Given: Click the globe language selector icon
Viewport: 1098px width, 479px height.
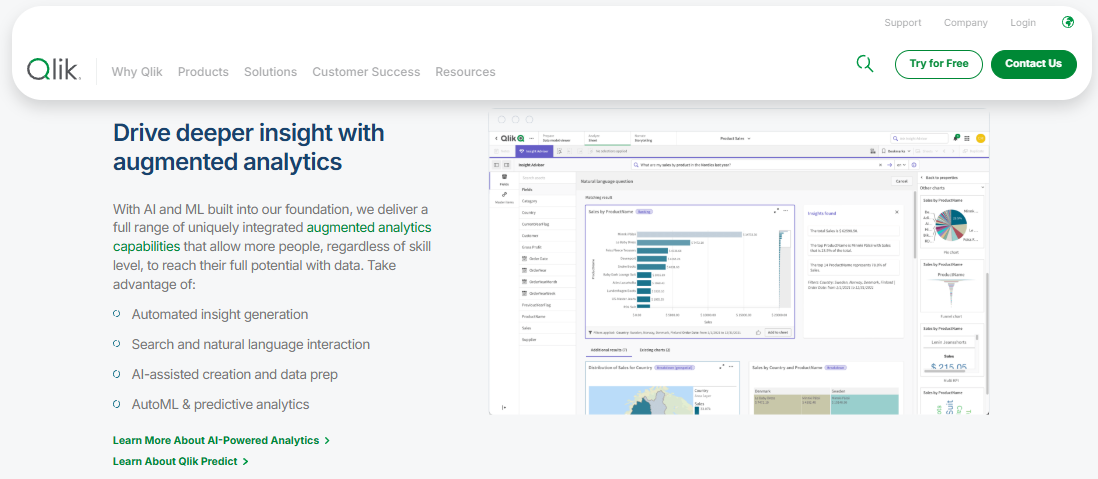Looking at the screenshot, I should tap(1067, 22).
